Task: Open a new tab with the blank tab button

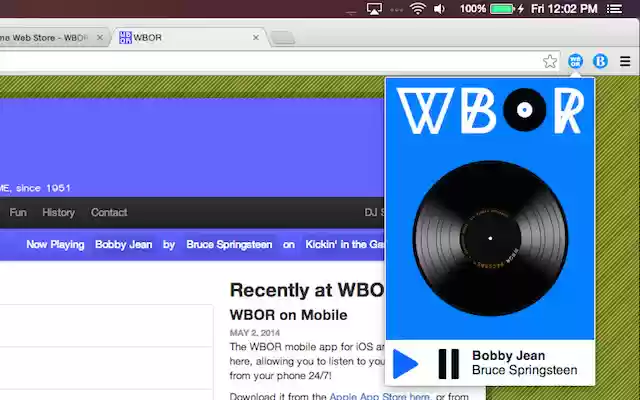Action: [282, 38]
